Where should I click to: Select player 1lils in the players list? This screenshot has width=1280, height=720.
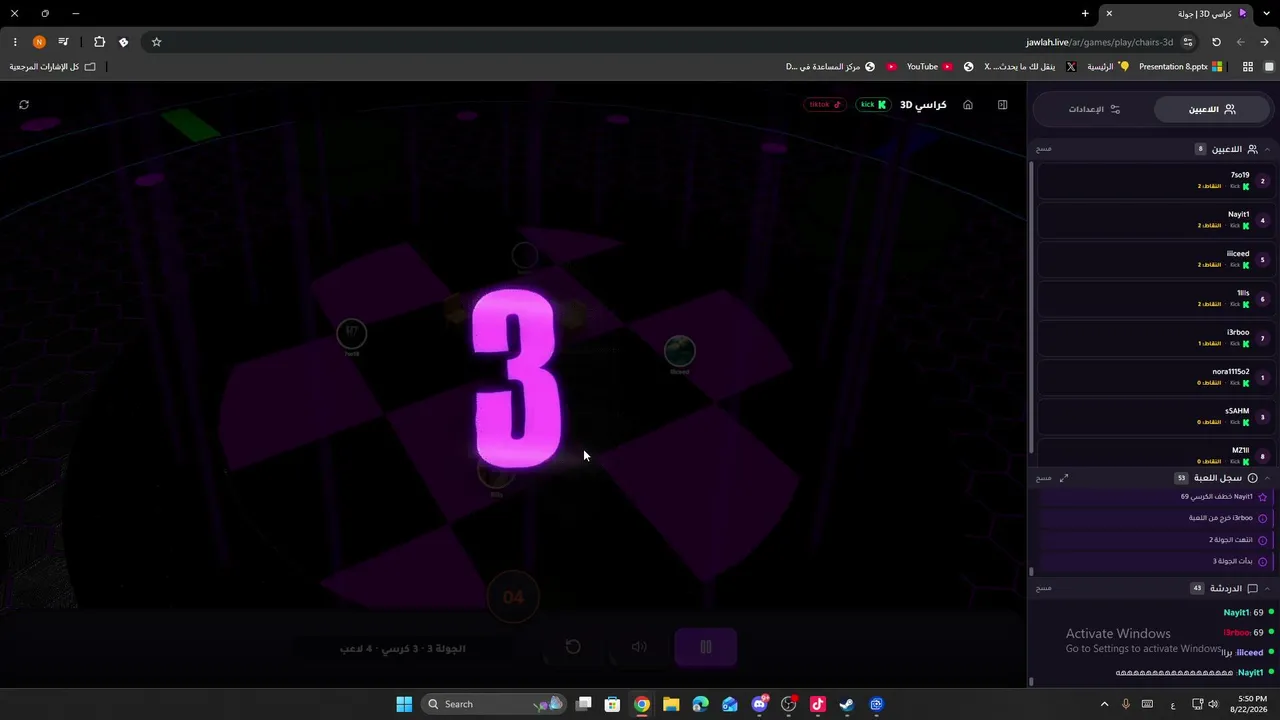(1154, 299)
